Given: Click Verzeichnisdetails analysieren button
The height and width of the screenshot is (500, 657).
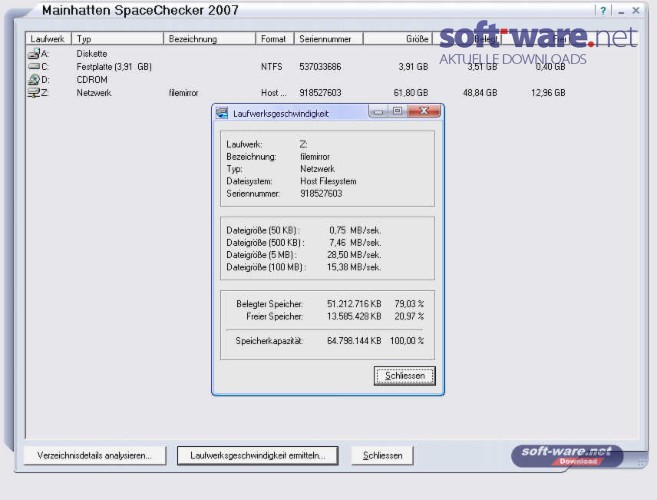Looking at the screenshot, I should coord(95,456).
